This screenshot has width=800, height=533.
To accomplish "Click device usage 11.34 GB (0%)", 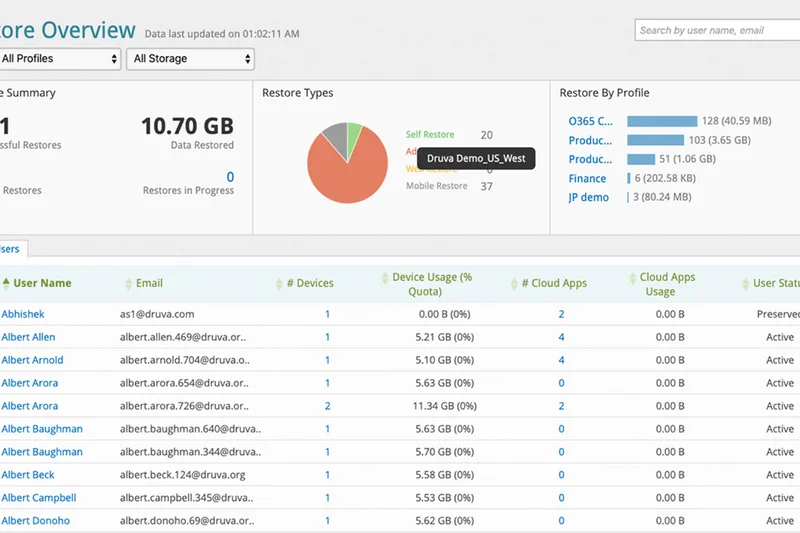I will click(x=444, y=406).
